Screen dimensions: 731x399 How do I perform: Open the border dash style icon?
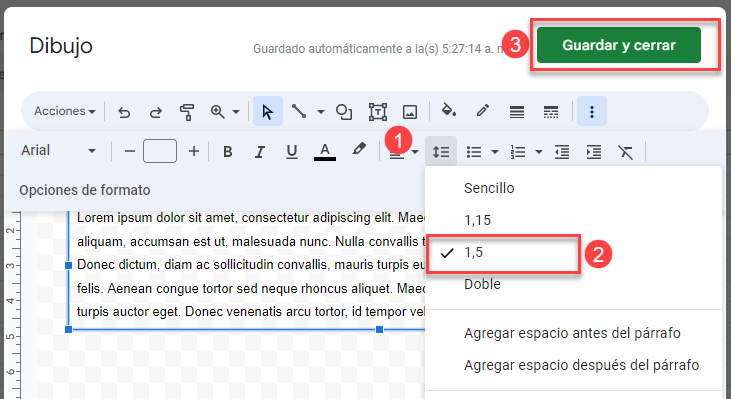coord(551,112)
